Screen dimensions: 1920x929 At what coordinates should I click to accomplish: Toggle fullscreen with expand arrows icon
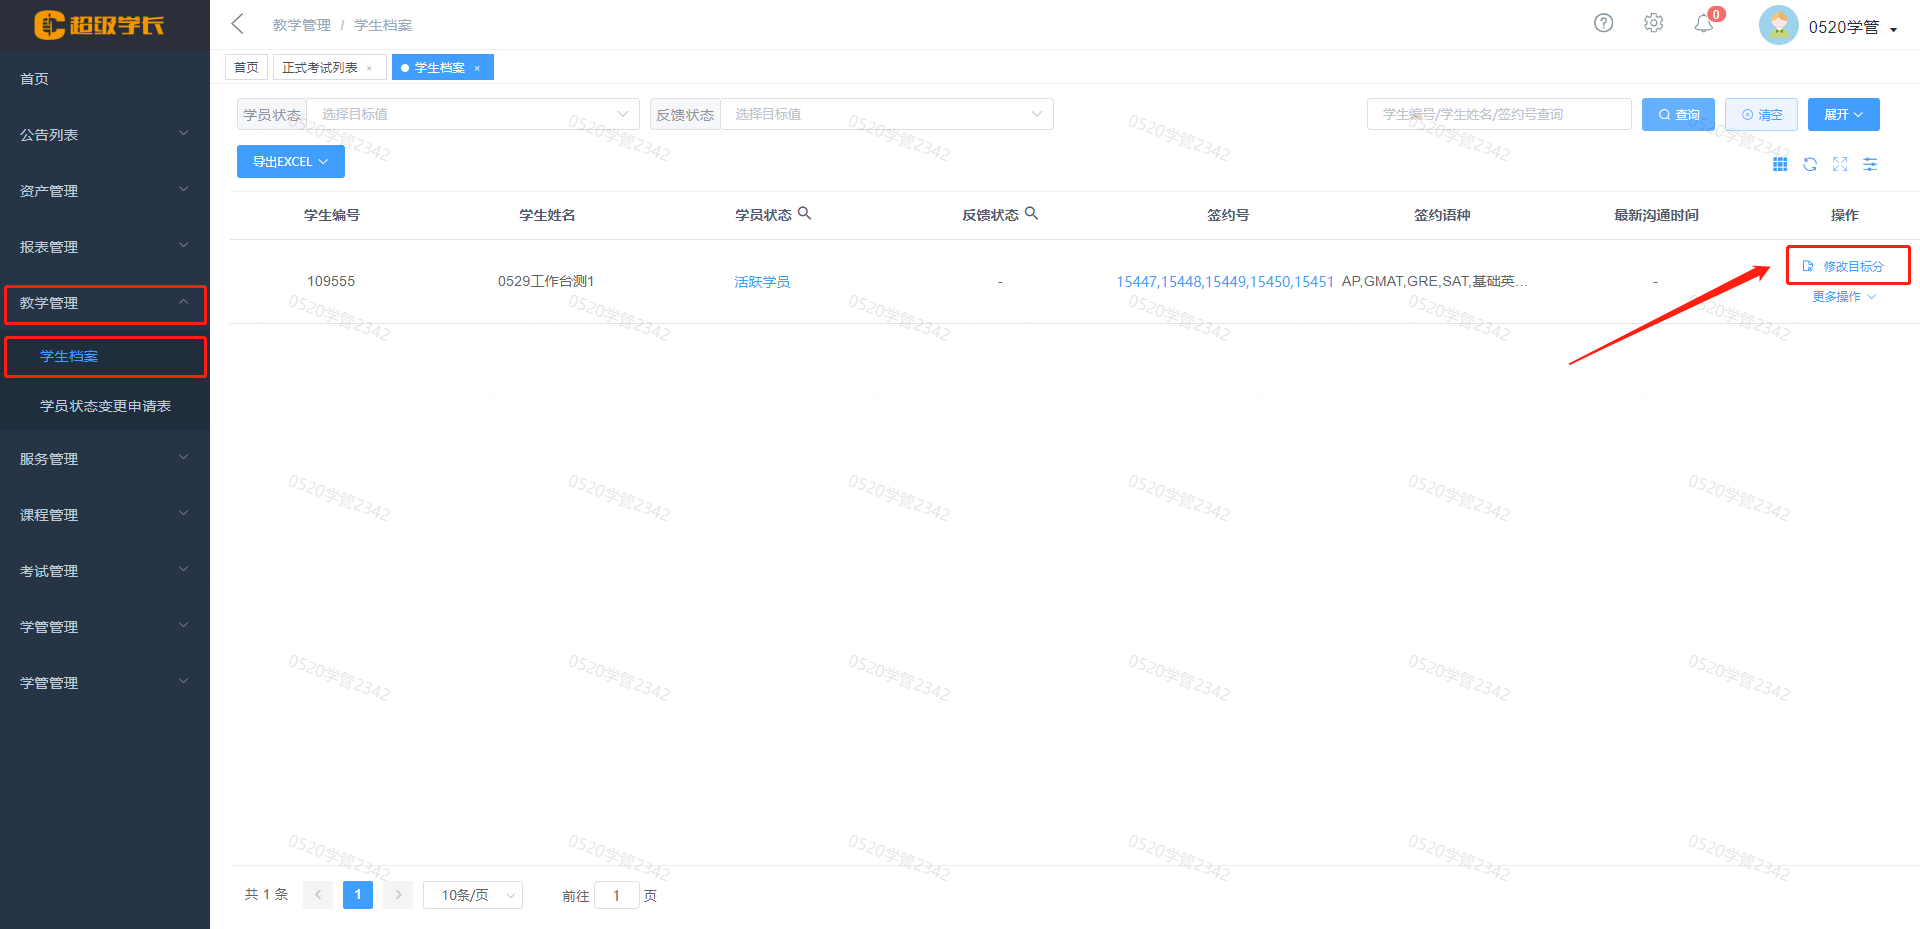(1840, 164)
